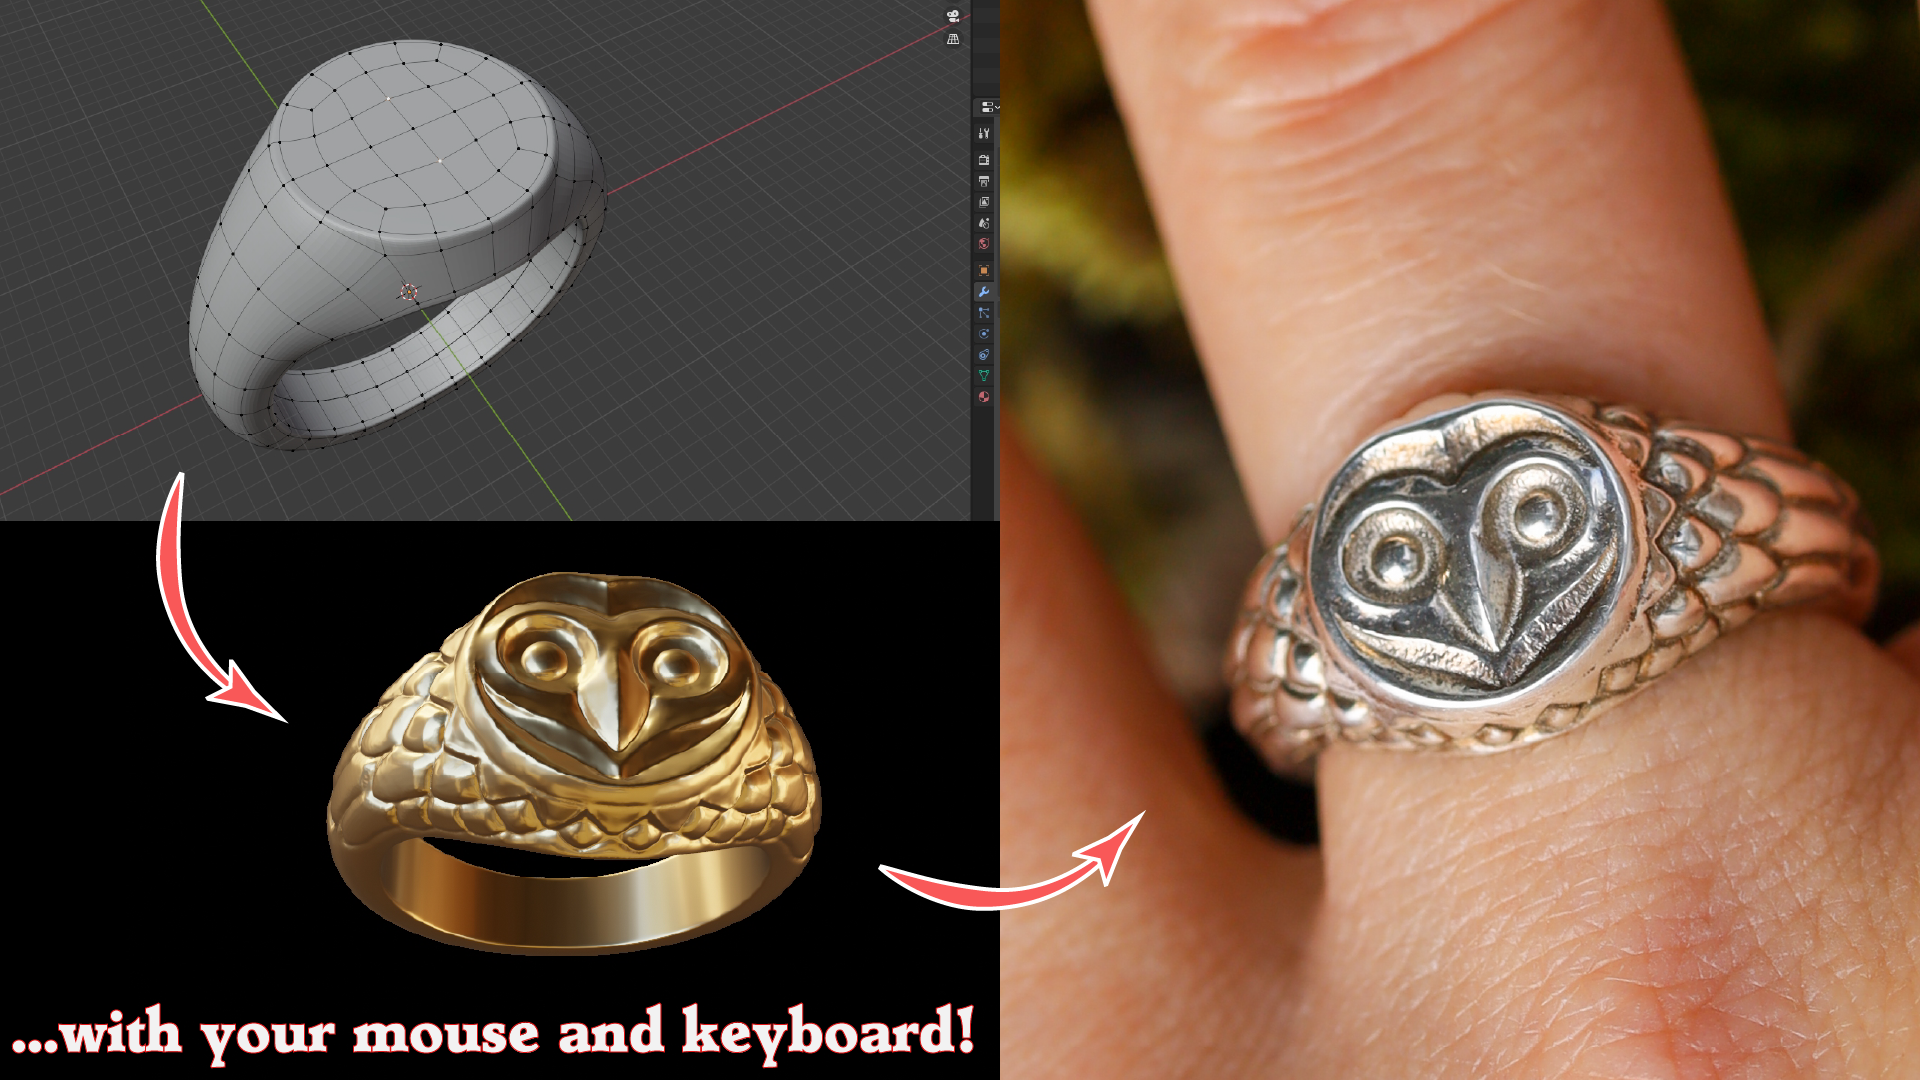This screenshot has width=1920, height=1080.
Task: Open the properties editor type dropdown
Action: (989, 107)
